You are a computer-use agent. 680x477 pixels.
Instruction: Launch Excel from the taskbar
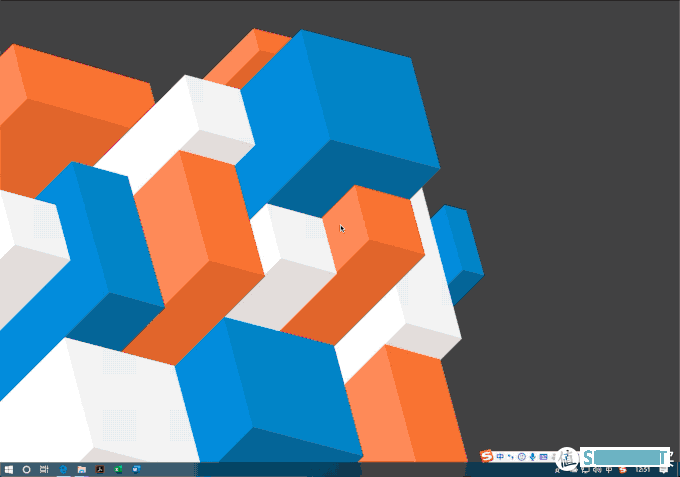(118, 469)
